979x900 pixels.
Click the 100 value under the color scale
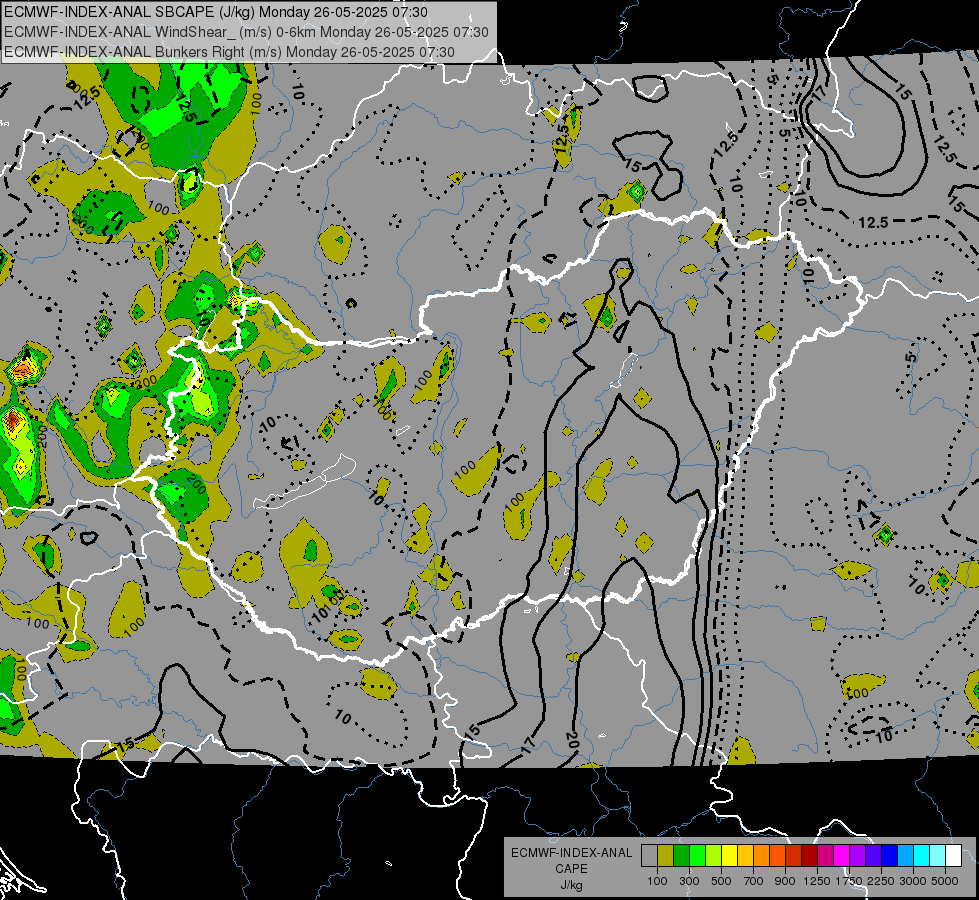[657, 881]
